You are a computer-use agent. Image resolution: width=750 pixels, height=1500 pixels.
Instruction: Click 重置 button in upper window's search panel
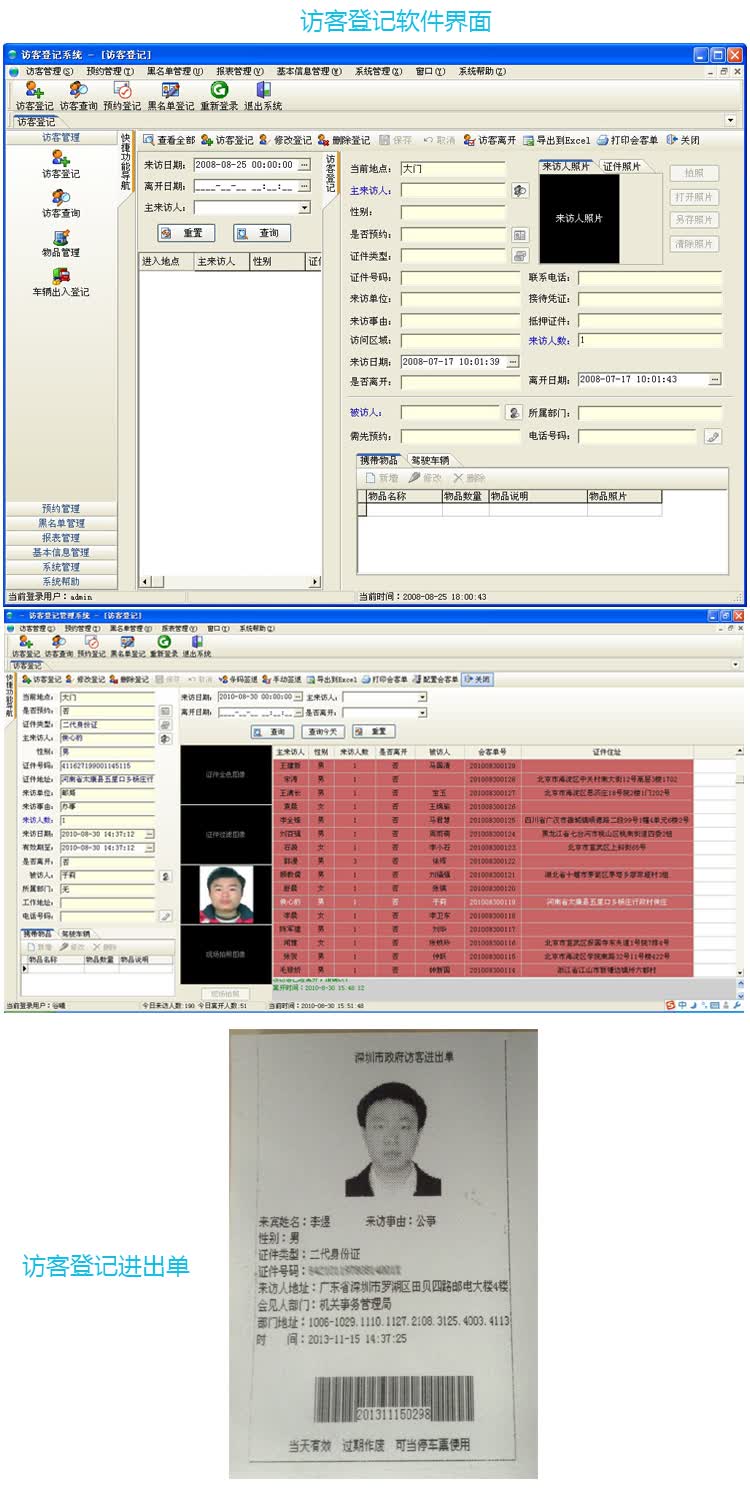point(186,233)
